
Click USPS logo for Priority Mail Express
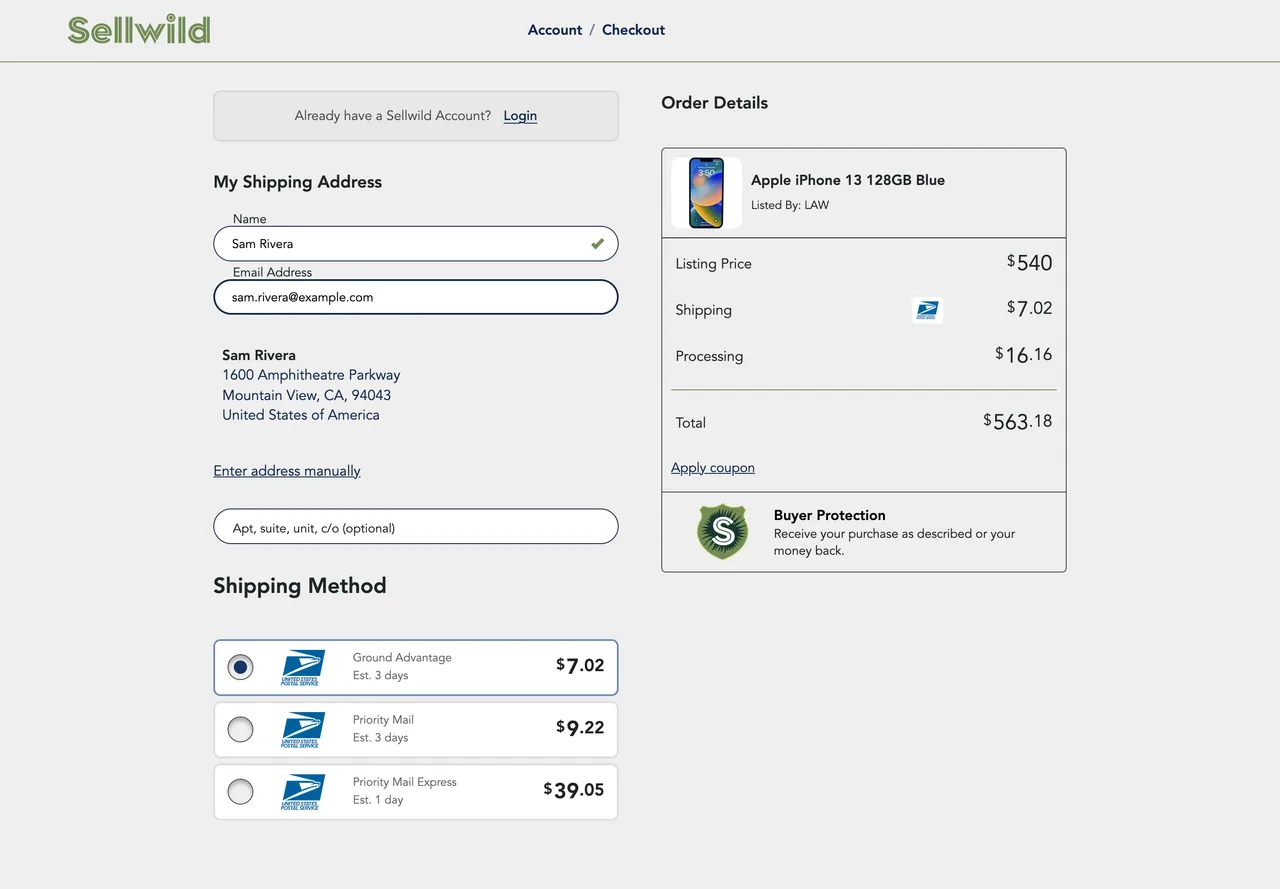click(x=303, y=792)
